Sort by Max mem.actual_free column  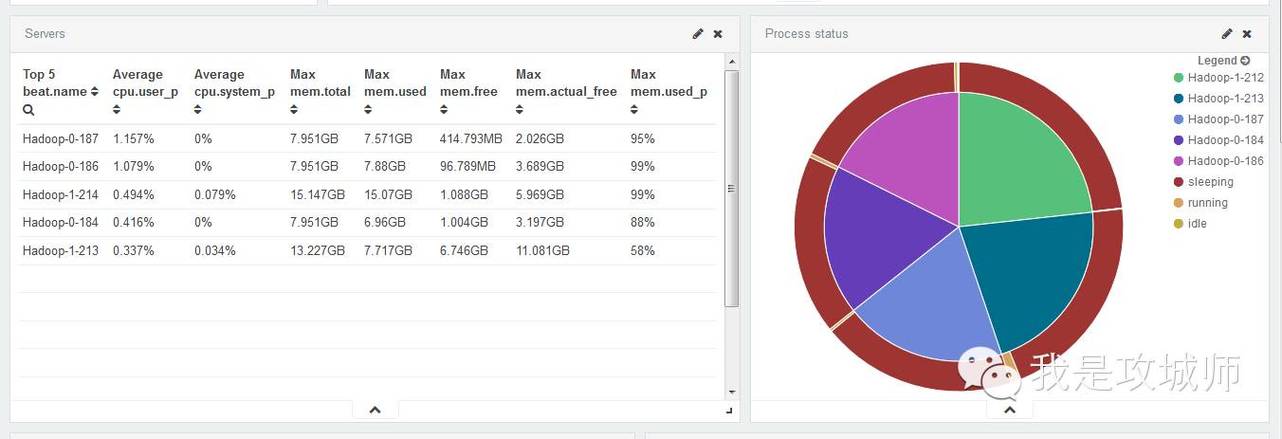521,109
